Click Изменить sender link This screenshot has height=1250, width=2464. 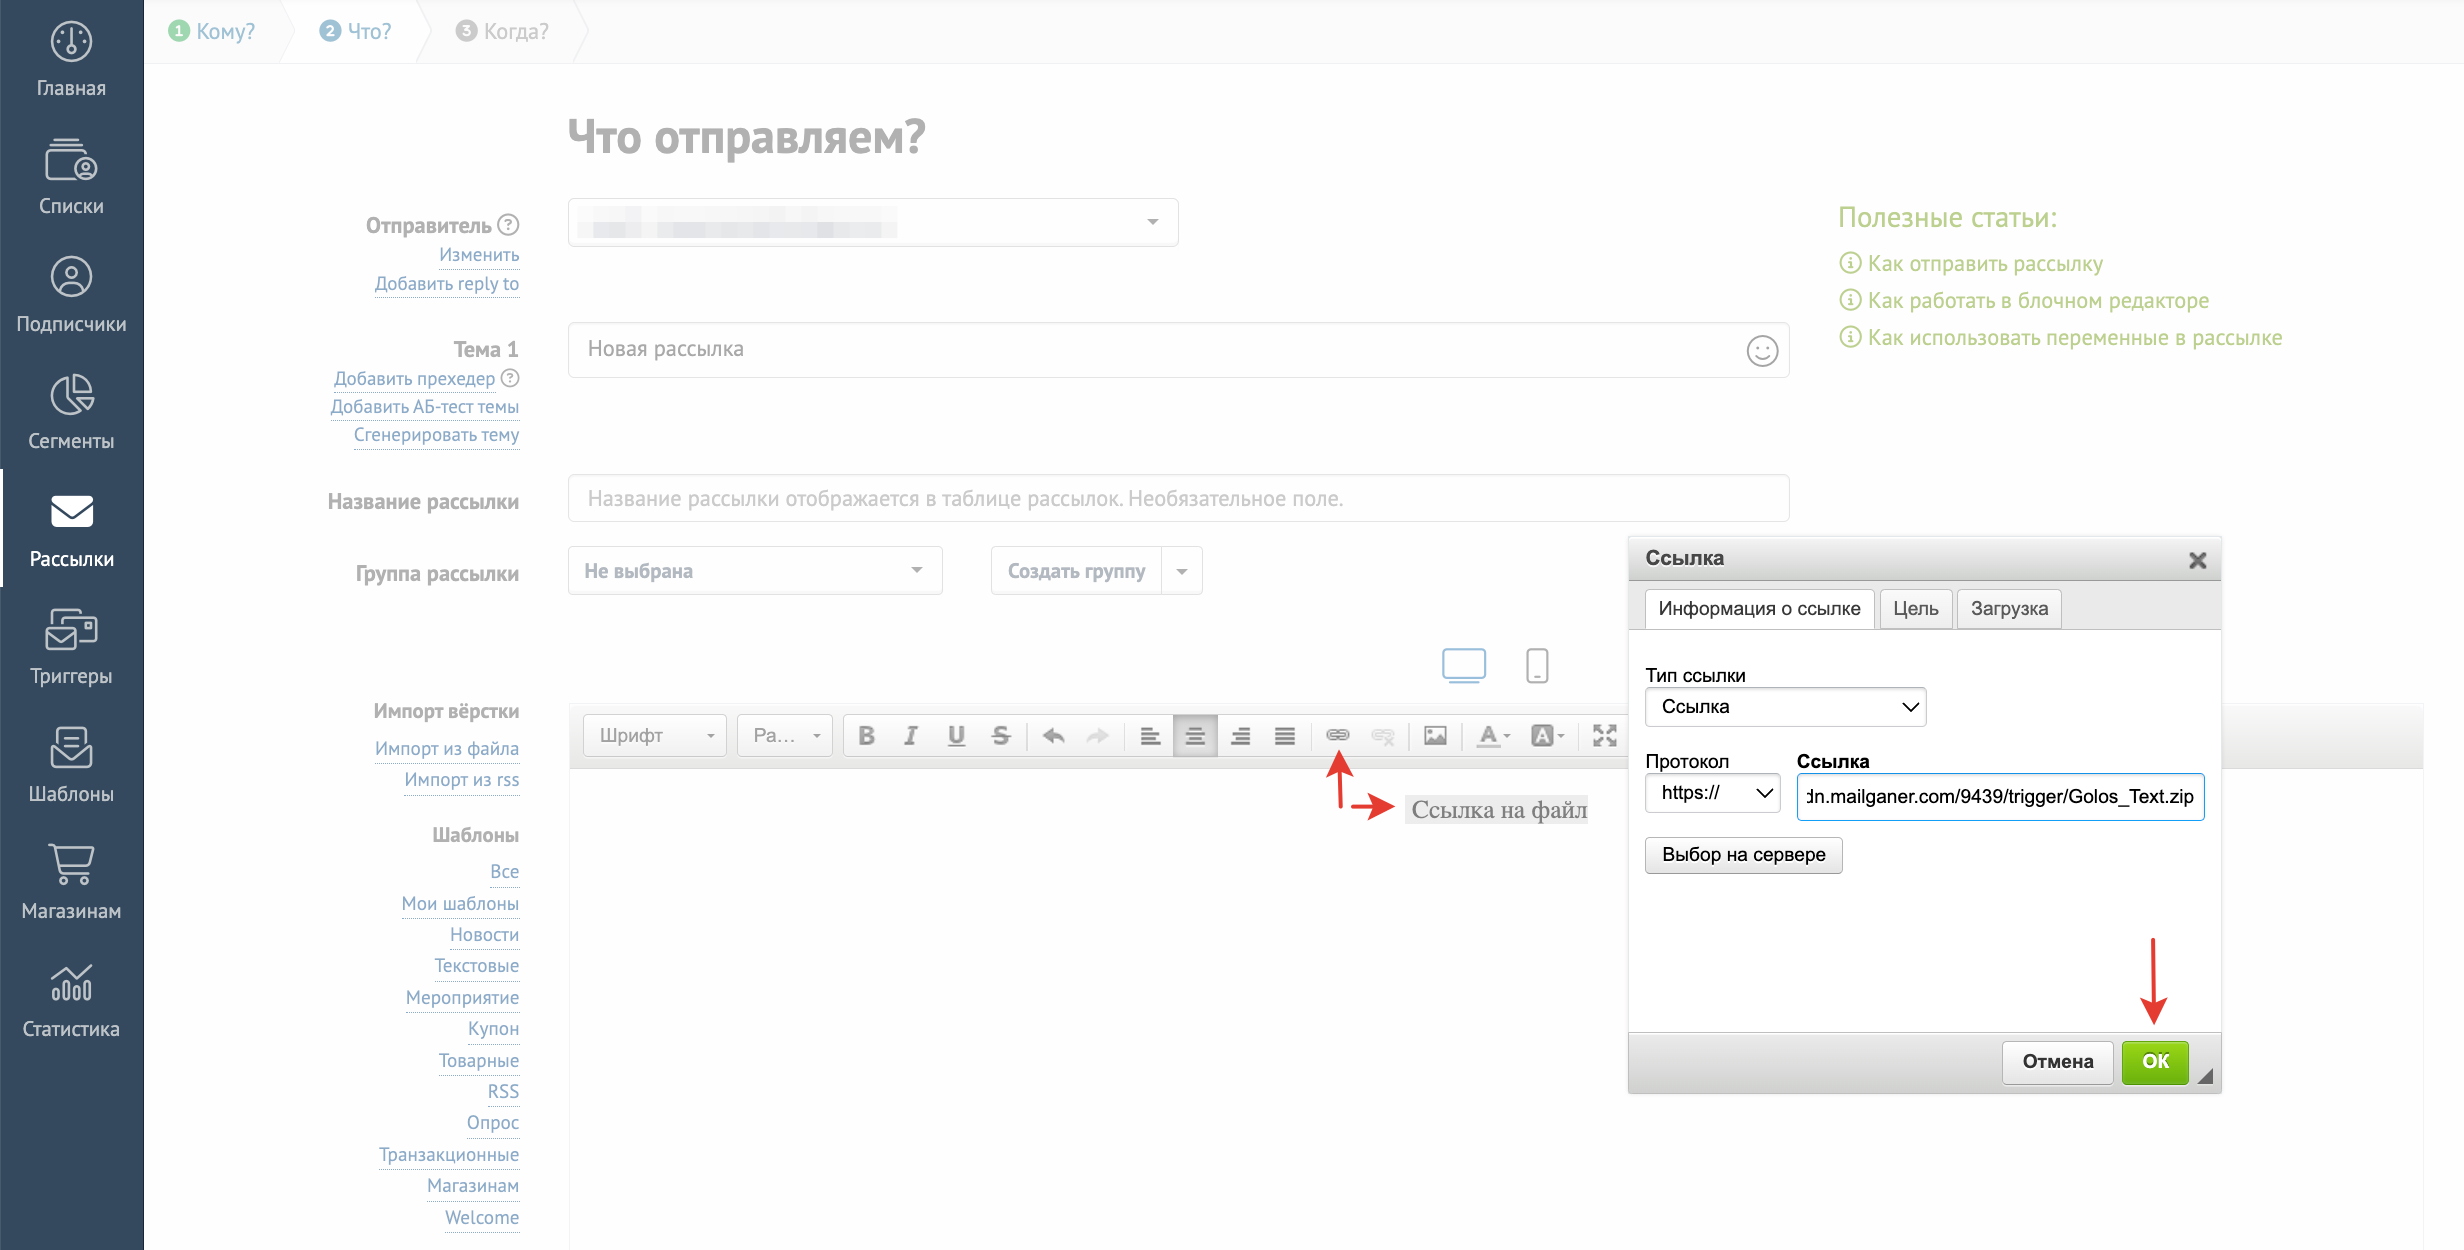coord(479,255)
